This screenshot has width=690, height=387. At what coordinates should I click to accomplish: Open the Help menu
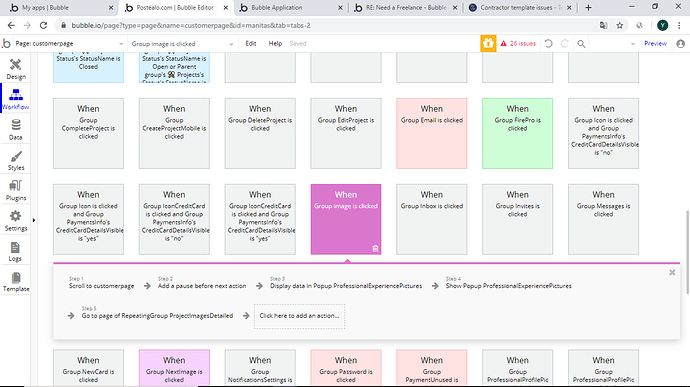pos(275,43)
